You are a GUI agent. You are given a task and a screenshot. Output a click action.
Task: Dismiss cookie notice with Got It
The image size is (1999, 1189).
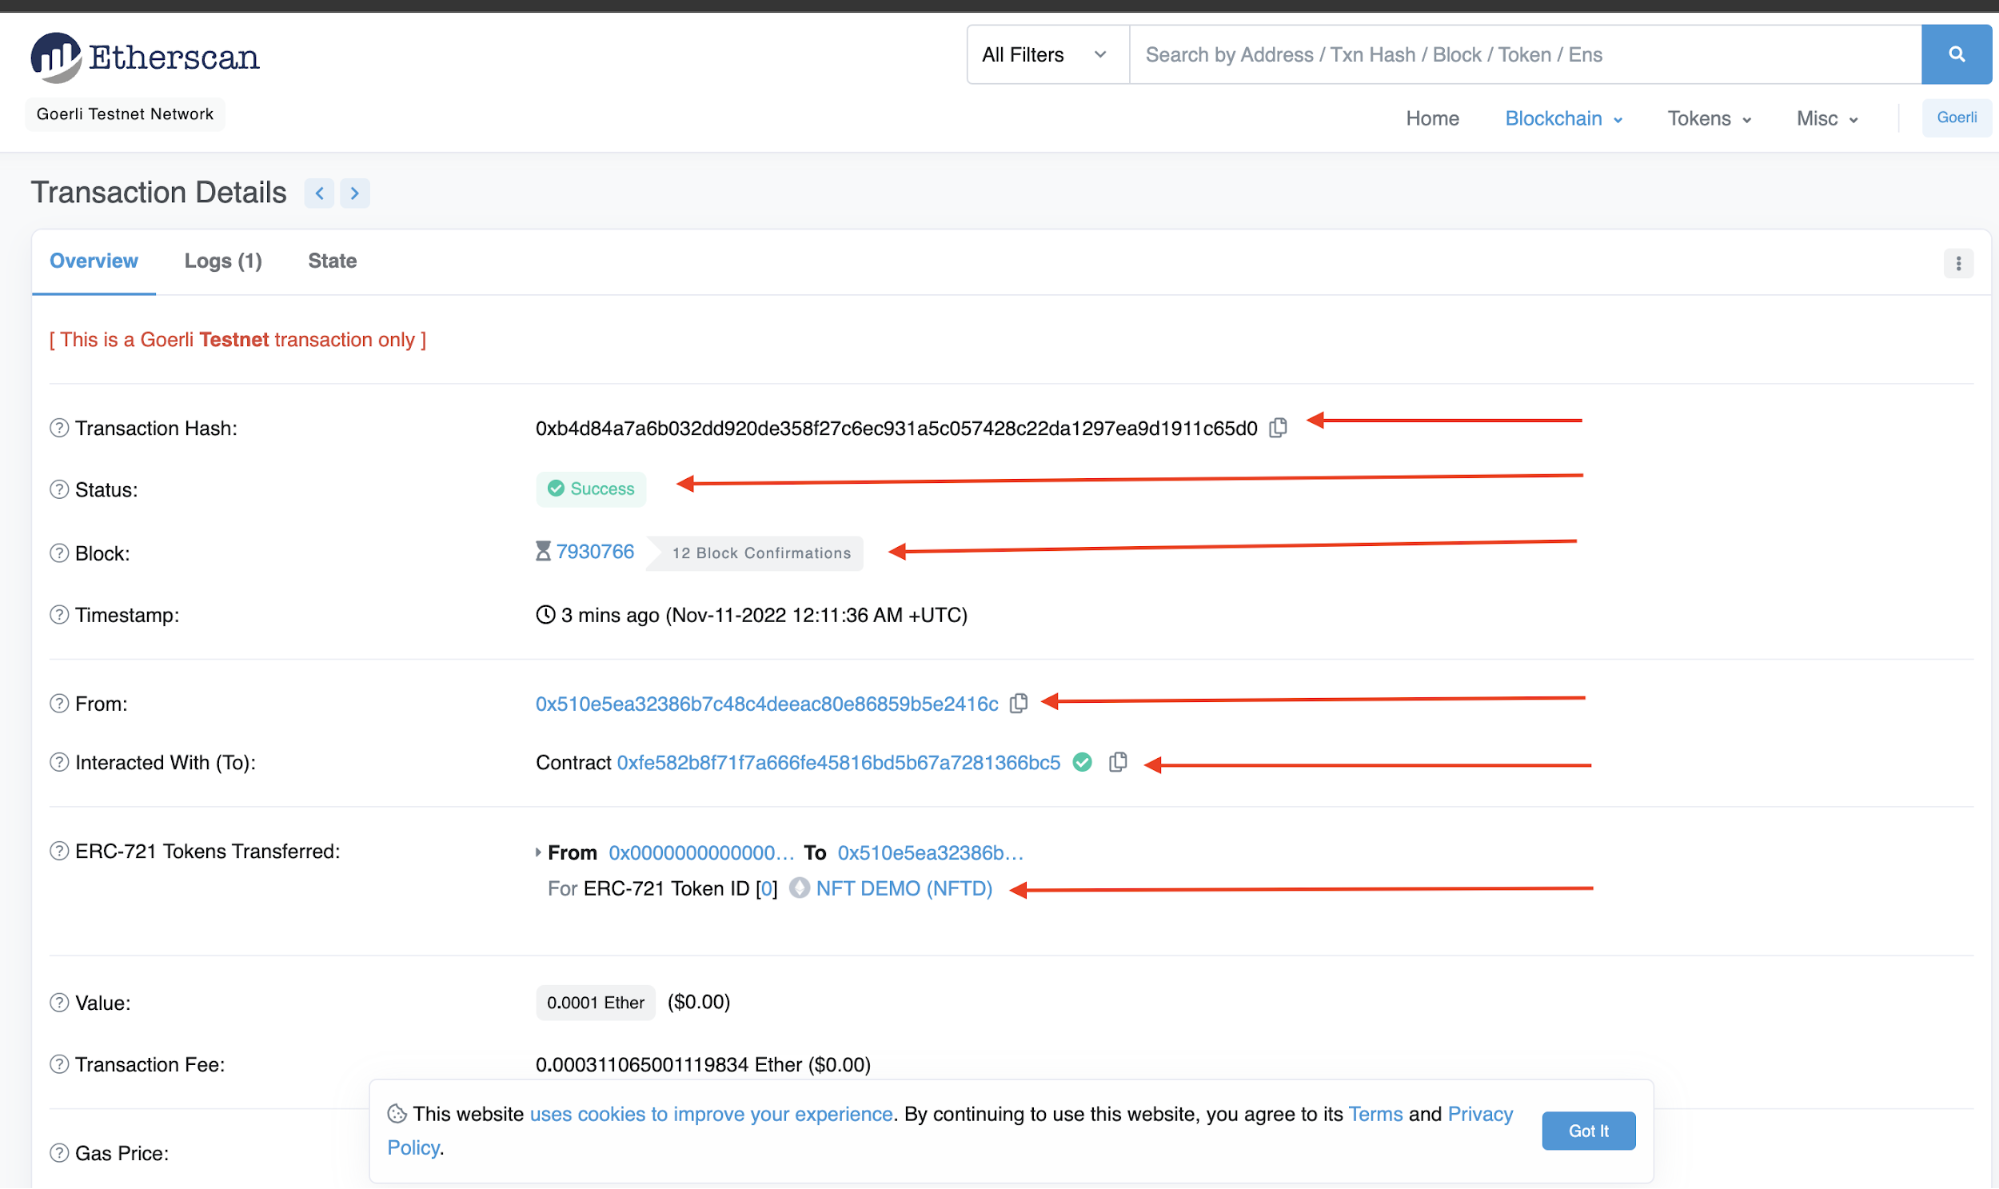[1587, 1130]
